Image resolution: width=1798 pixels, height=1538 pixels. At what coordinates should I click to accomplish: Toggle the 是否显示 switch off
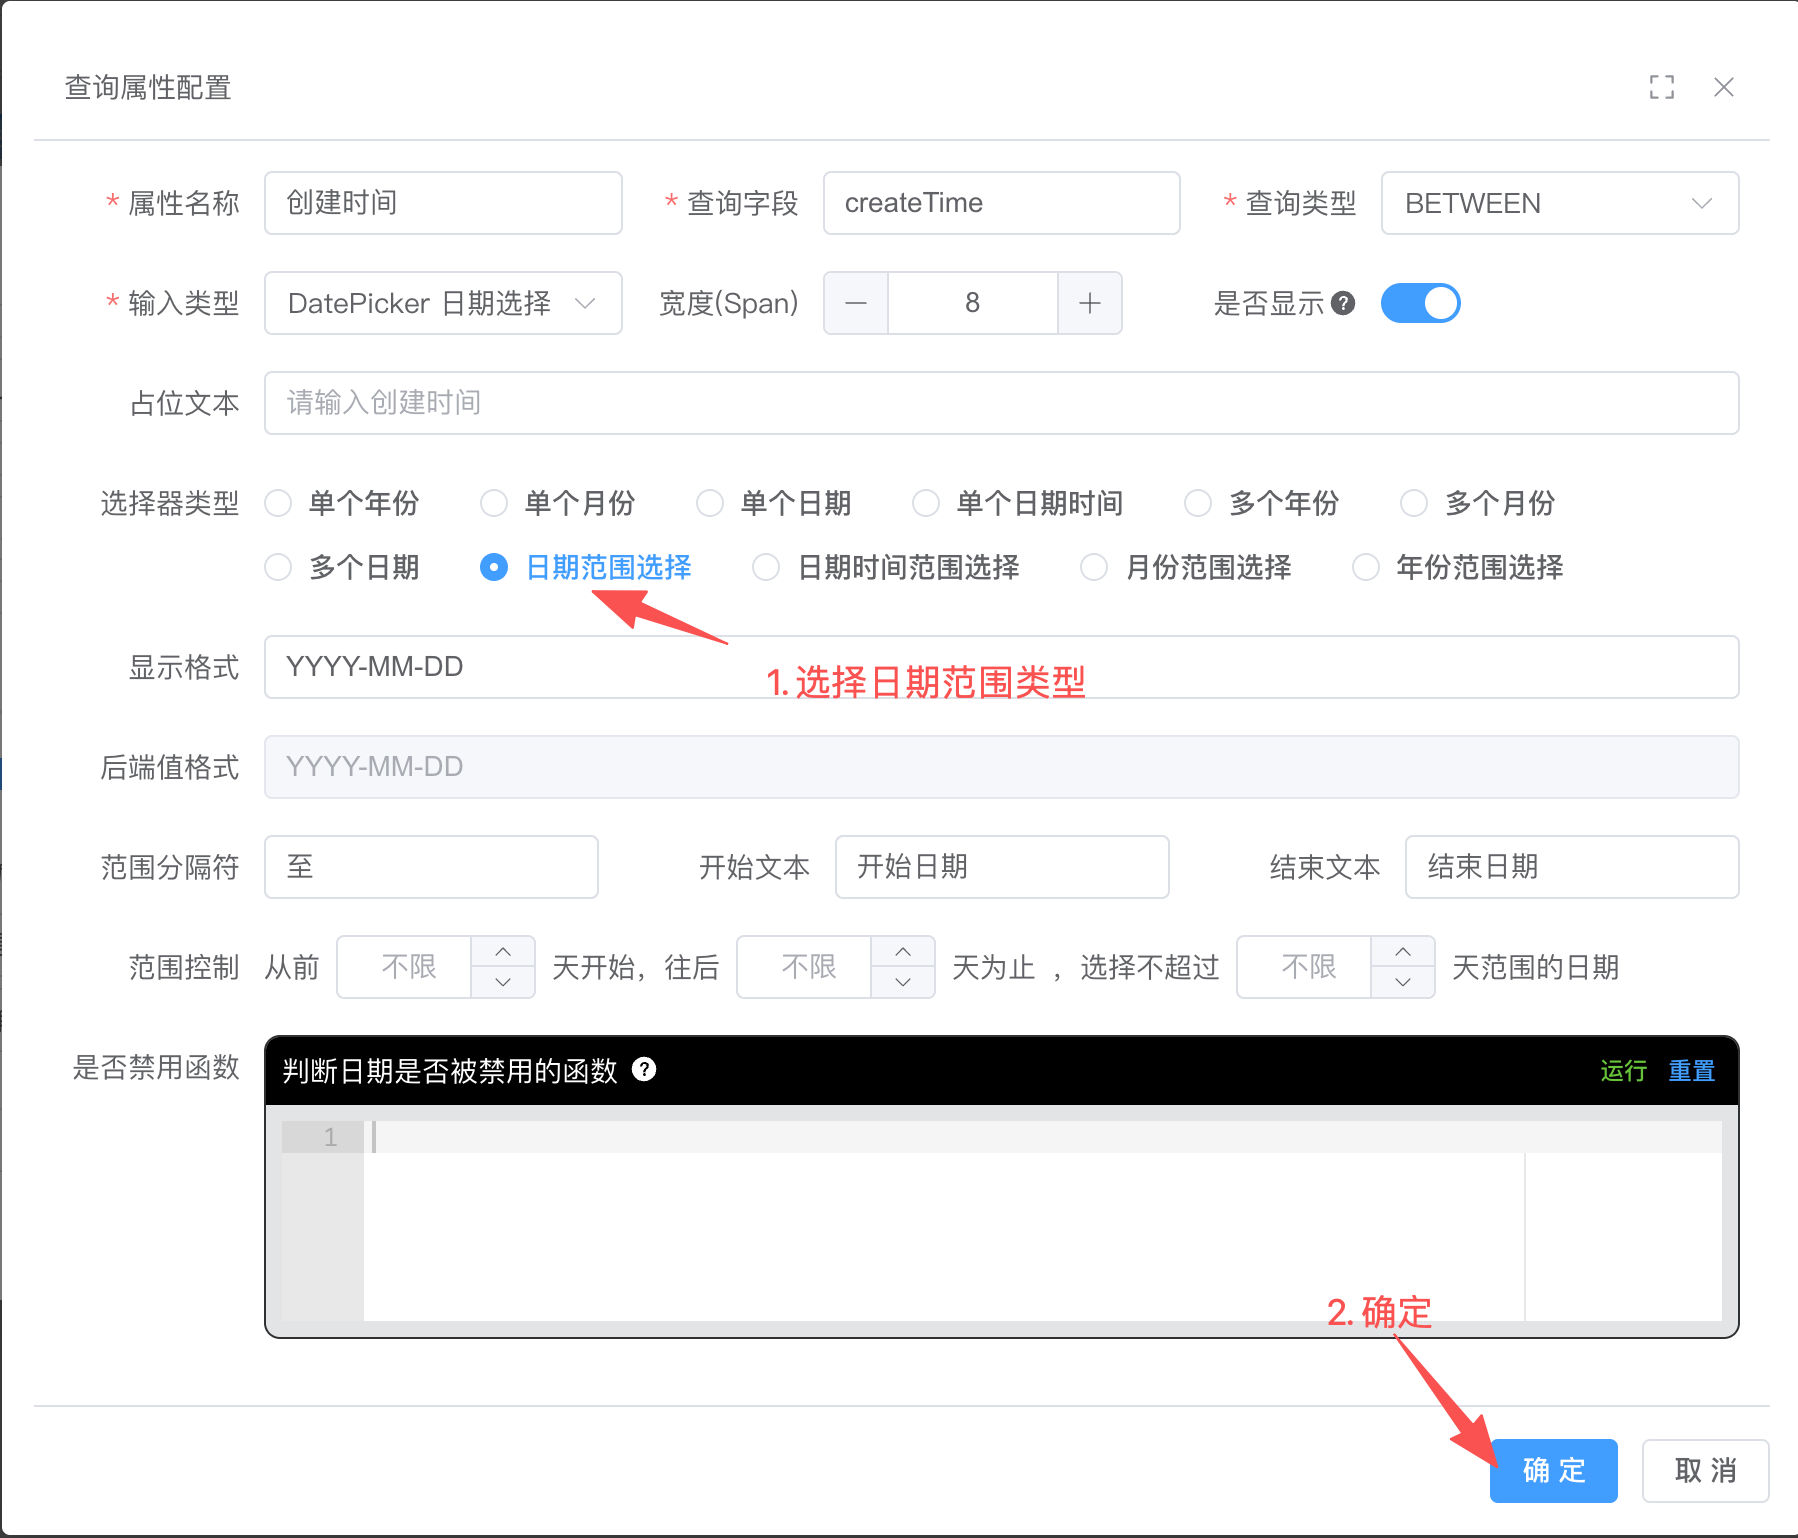click(x=1420, y=303)
